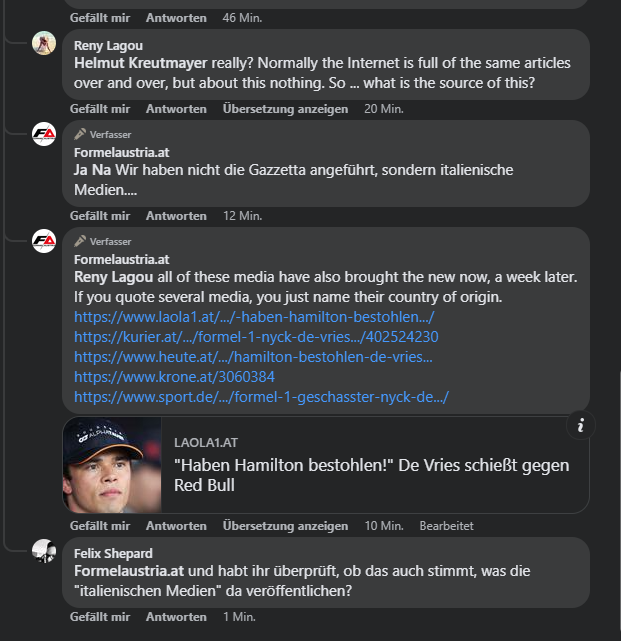Click the info icon on the link preview
The image size is (621, 641).
pos(580,425)
